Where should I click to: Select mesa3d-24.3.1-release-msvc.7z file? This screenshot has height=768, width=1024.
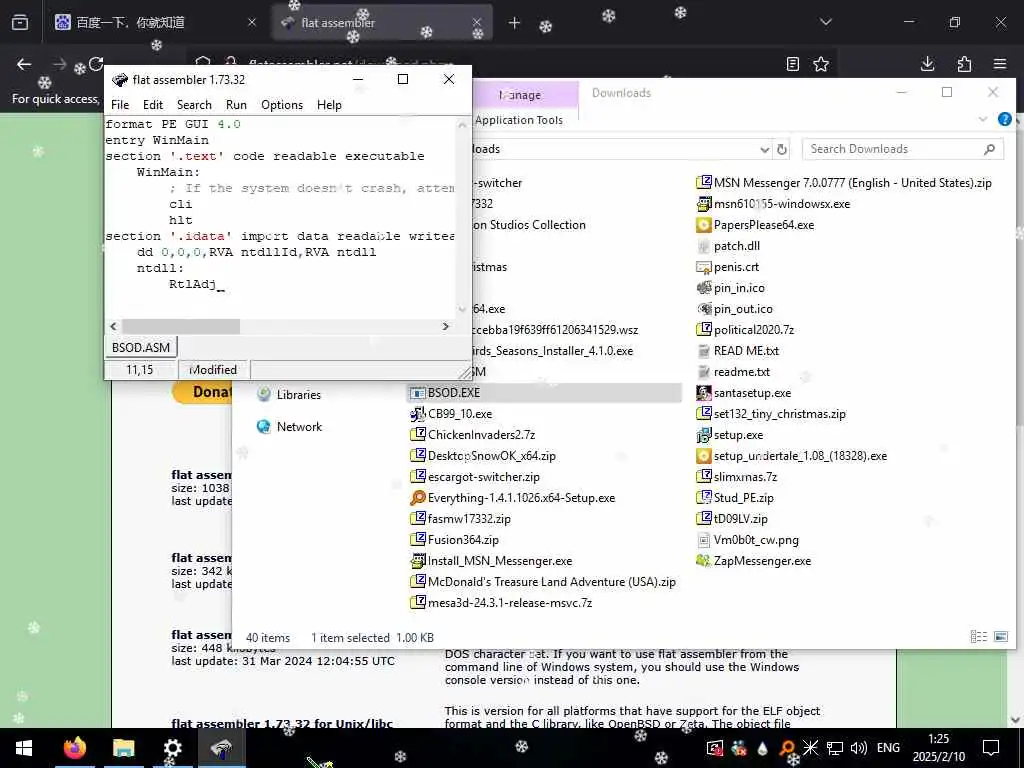coord(501,602)
